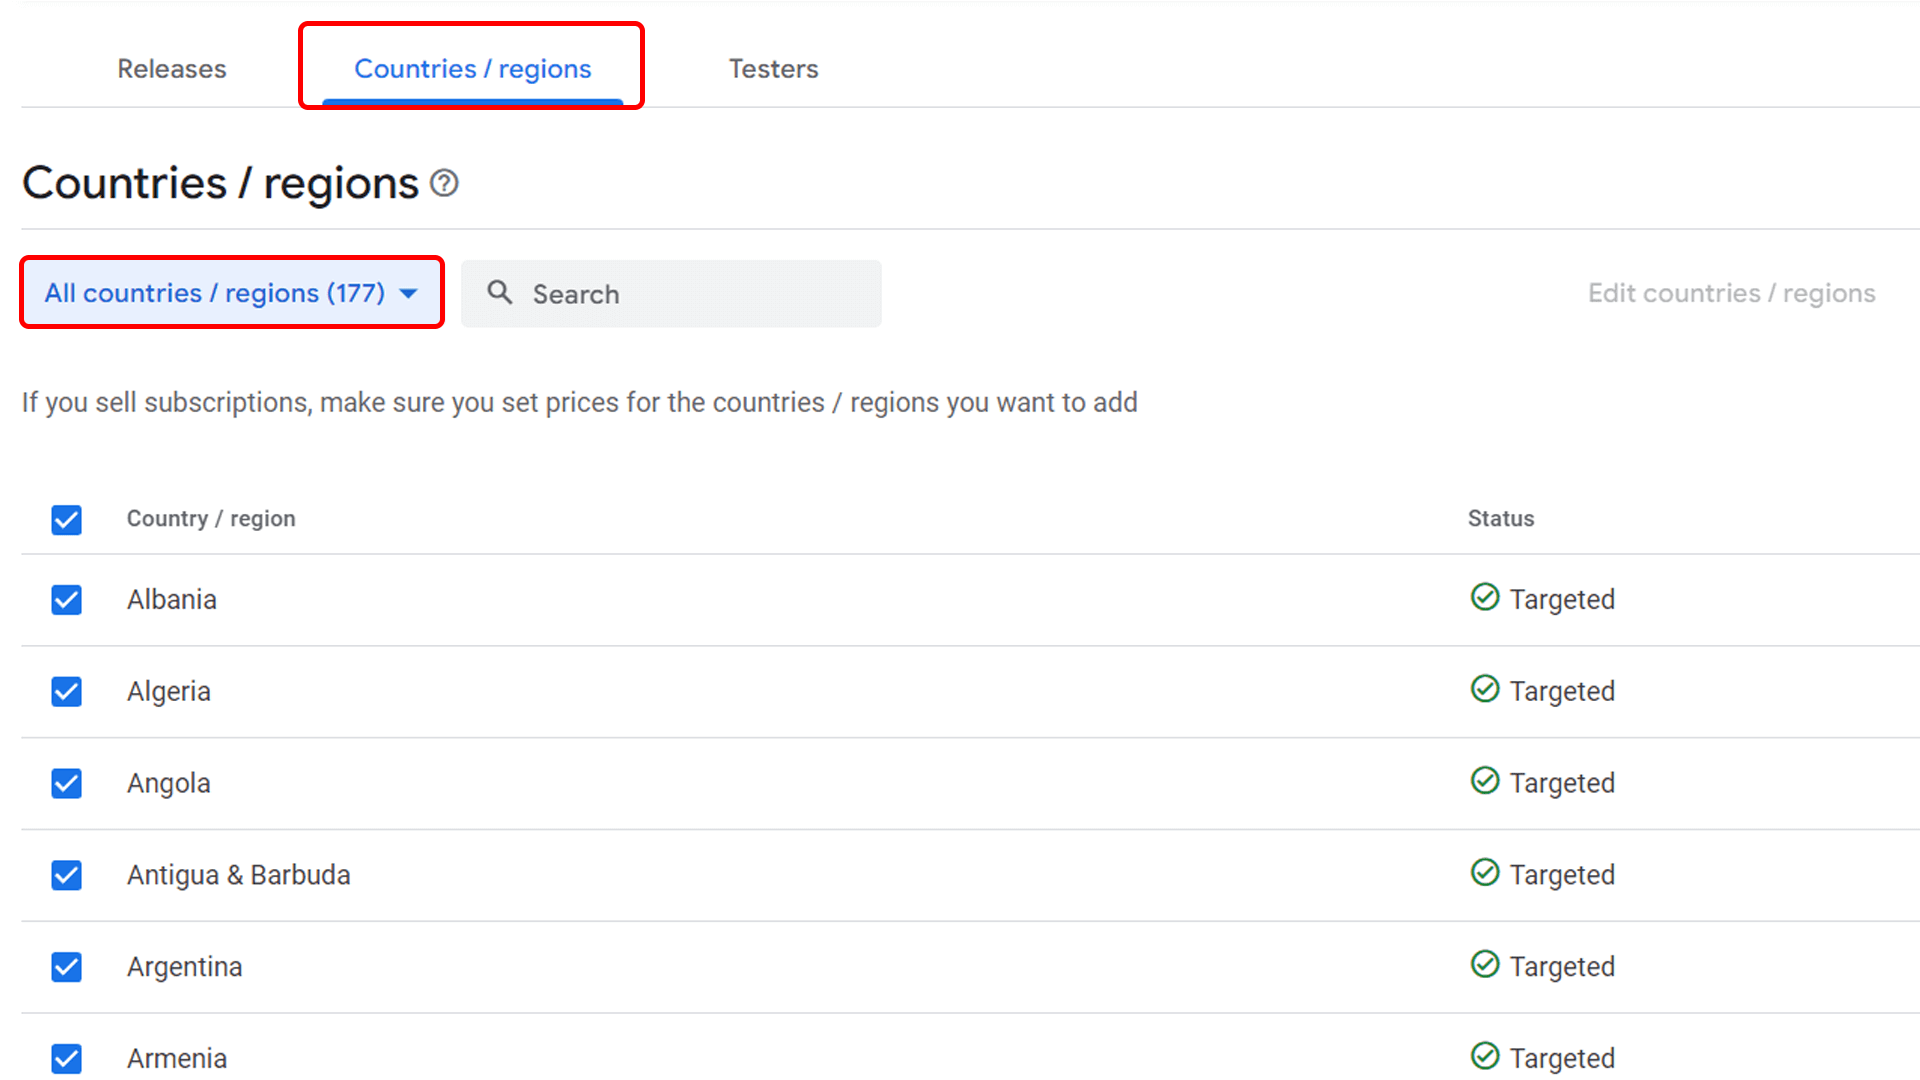Viewport: 1920px width, 1080px height.
Task: Uncheck the Albania country checkbox
Action: tap(66, 599)
